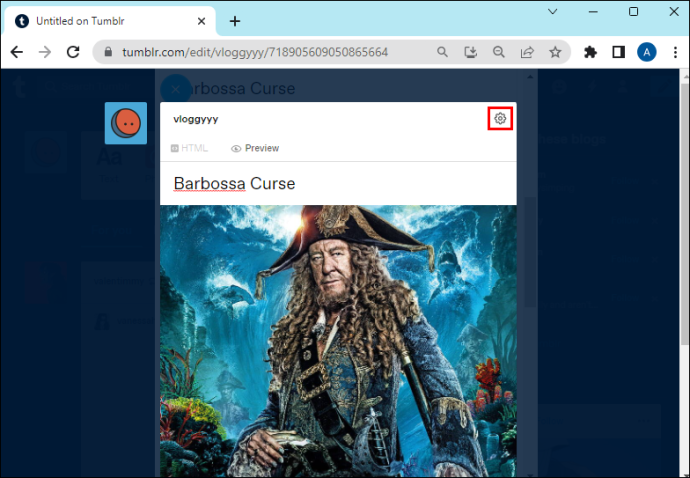
Task: Expand the tab search chevron
Action: click(553, 11)
